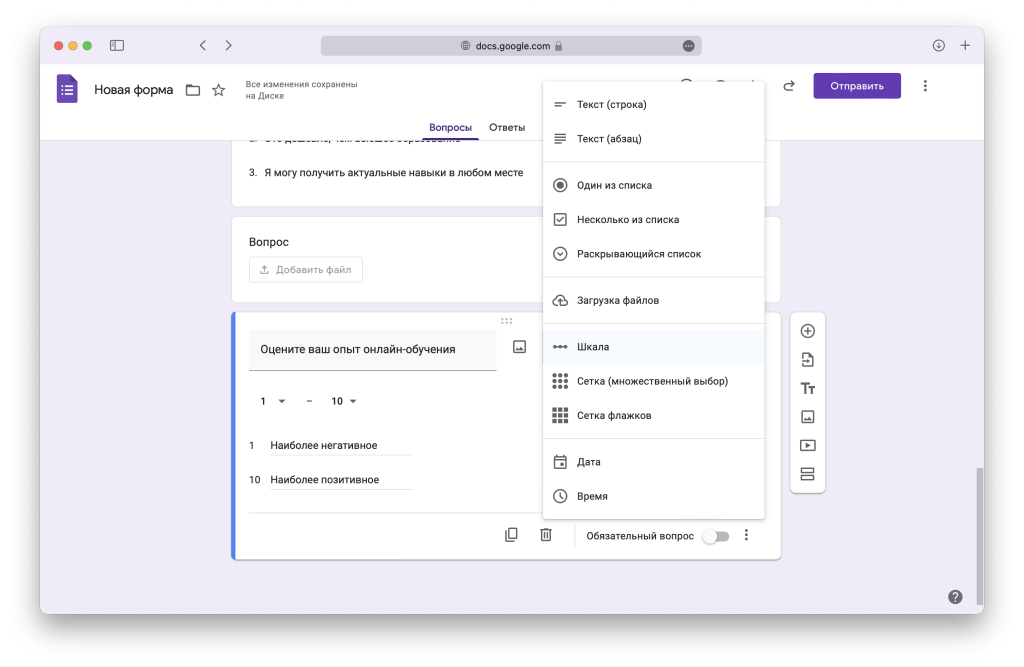Viewport: 1024px width, 667px height.
Task: Add a section from the side toolbar
Action: click(x=807, y=474)
